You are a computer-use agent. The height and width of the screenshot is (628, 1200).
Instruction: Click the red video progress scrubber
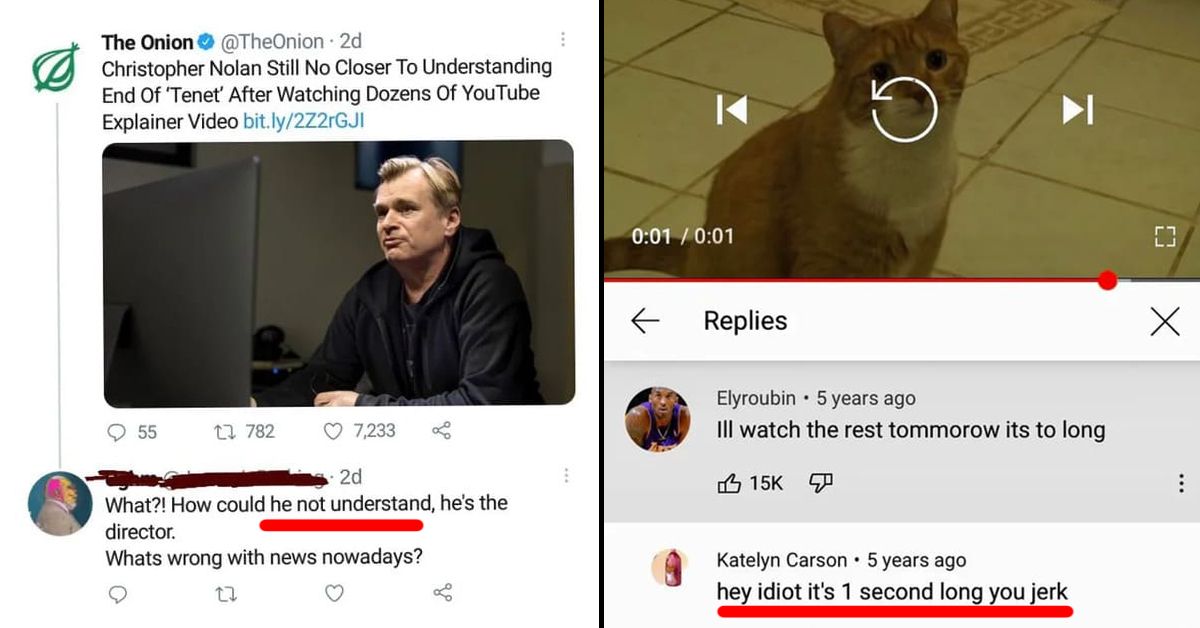[1107, 281]
